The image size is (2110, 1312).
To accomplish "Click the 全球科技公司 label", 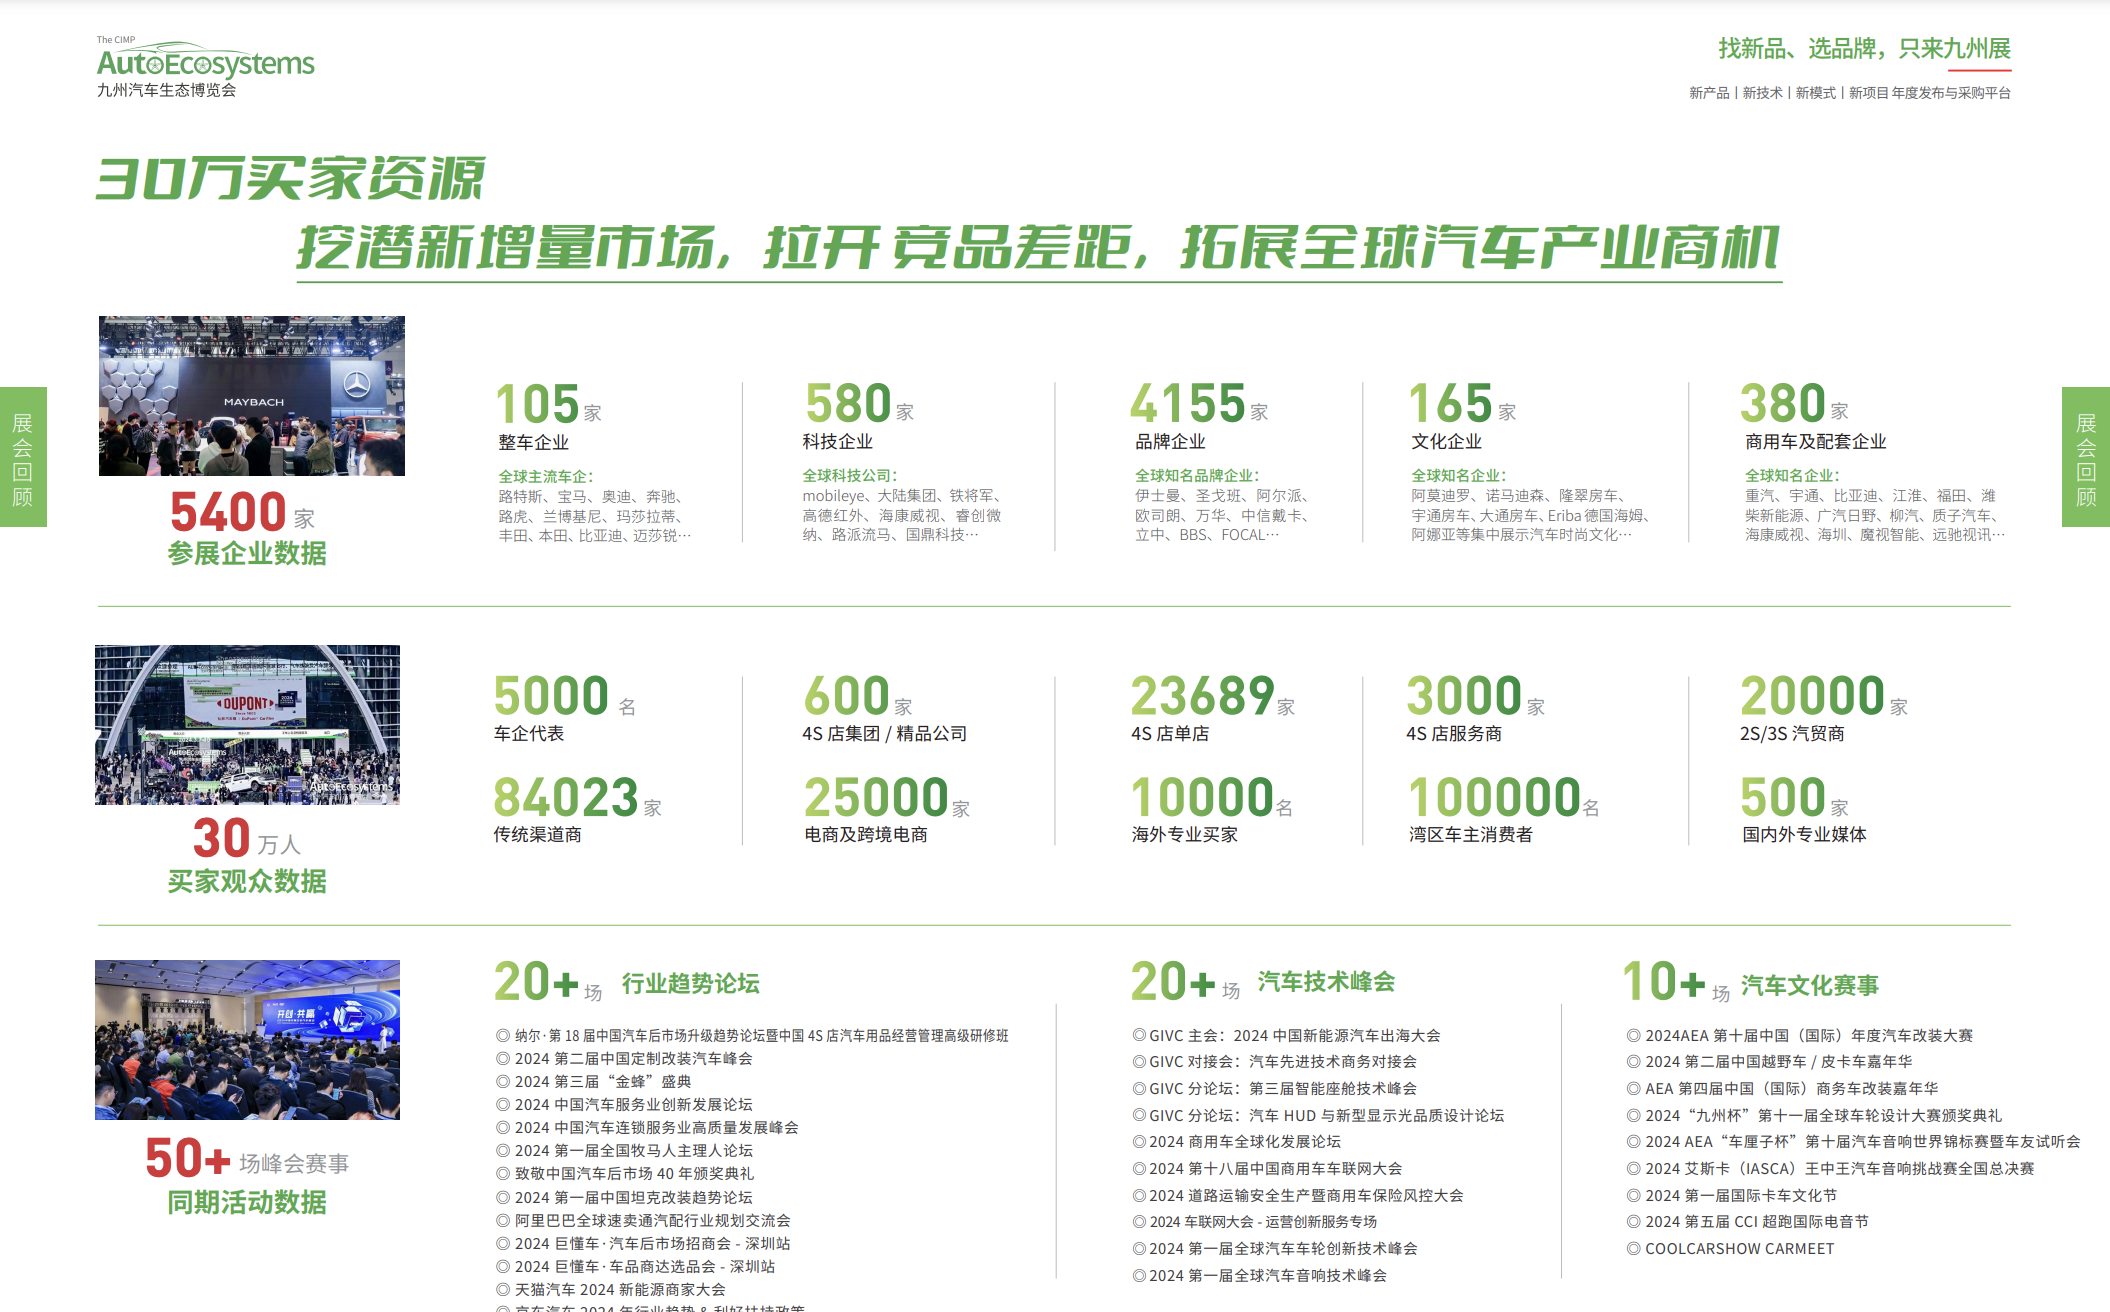I will tap(850, 476).
